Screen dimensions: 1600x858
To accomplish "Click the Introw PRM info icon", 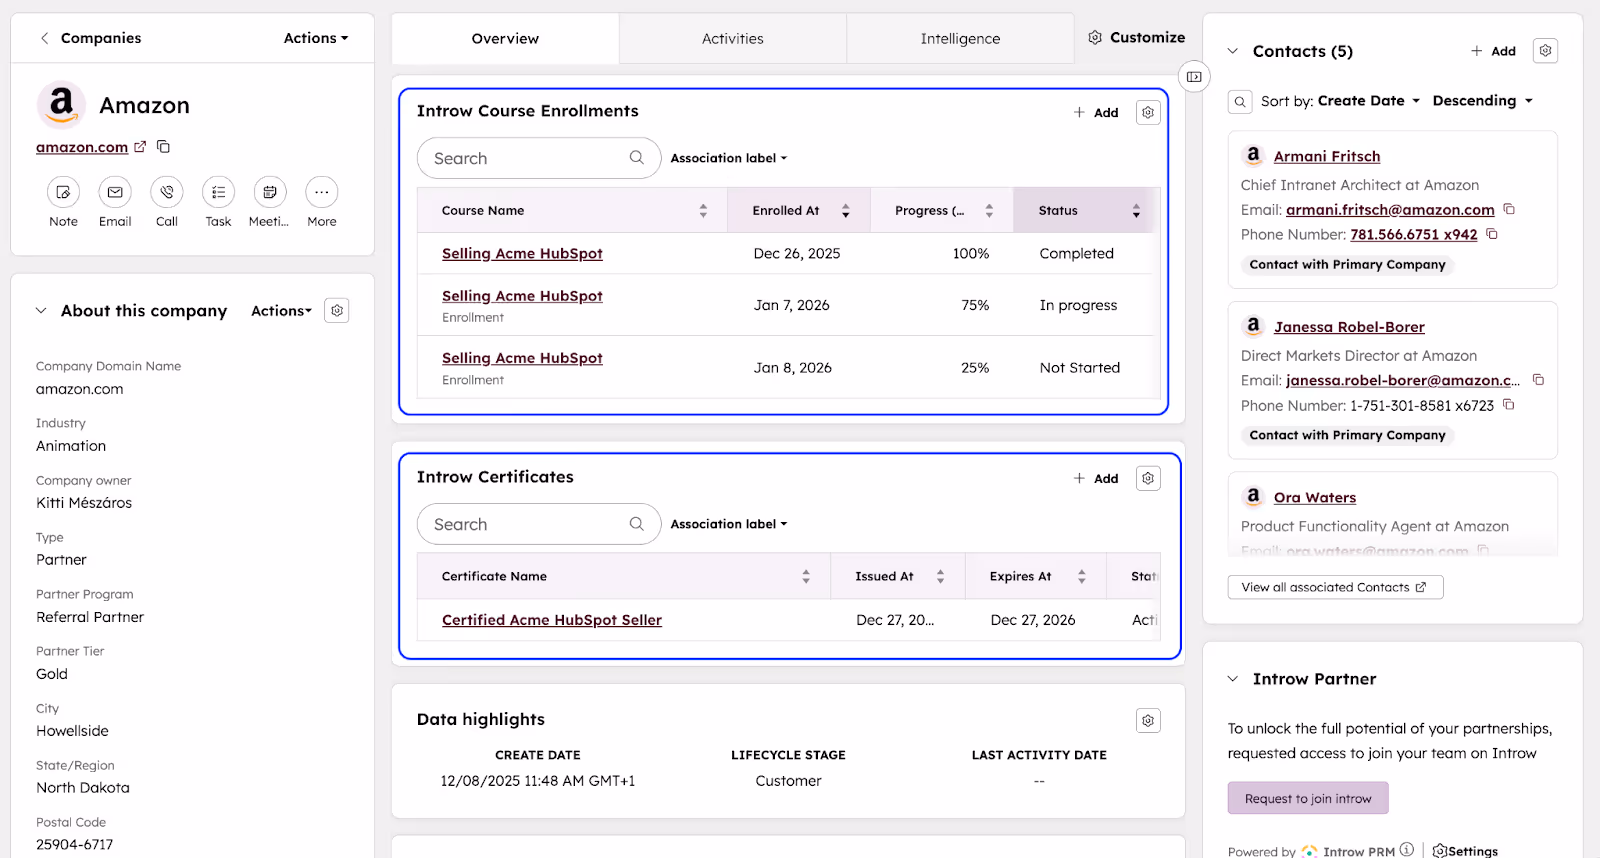I will (x=1407, y=850).
